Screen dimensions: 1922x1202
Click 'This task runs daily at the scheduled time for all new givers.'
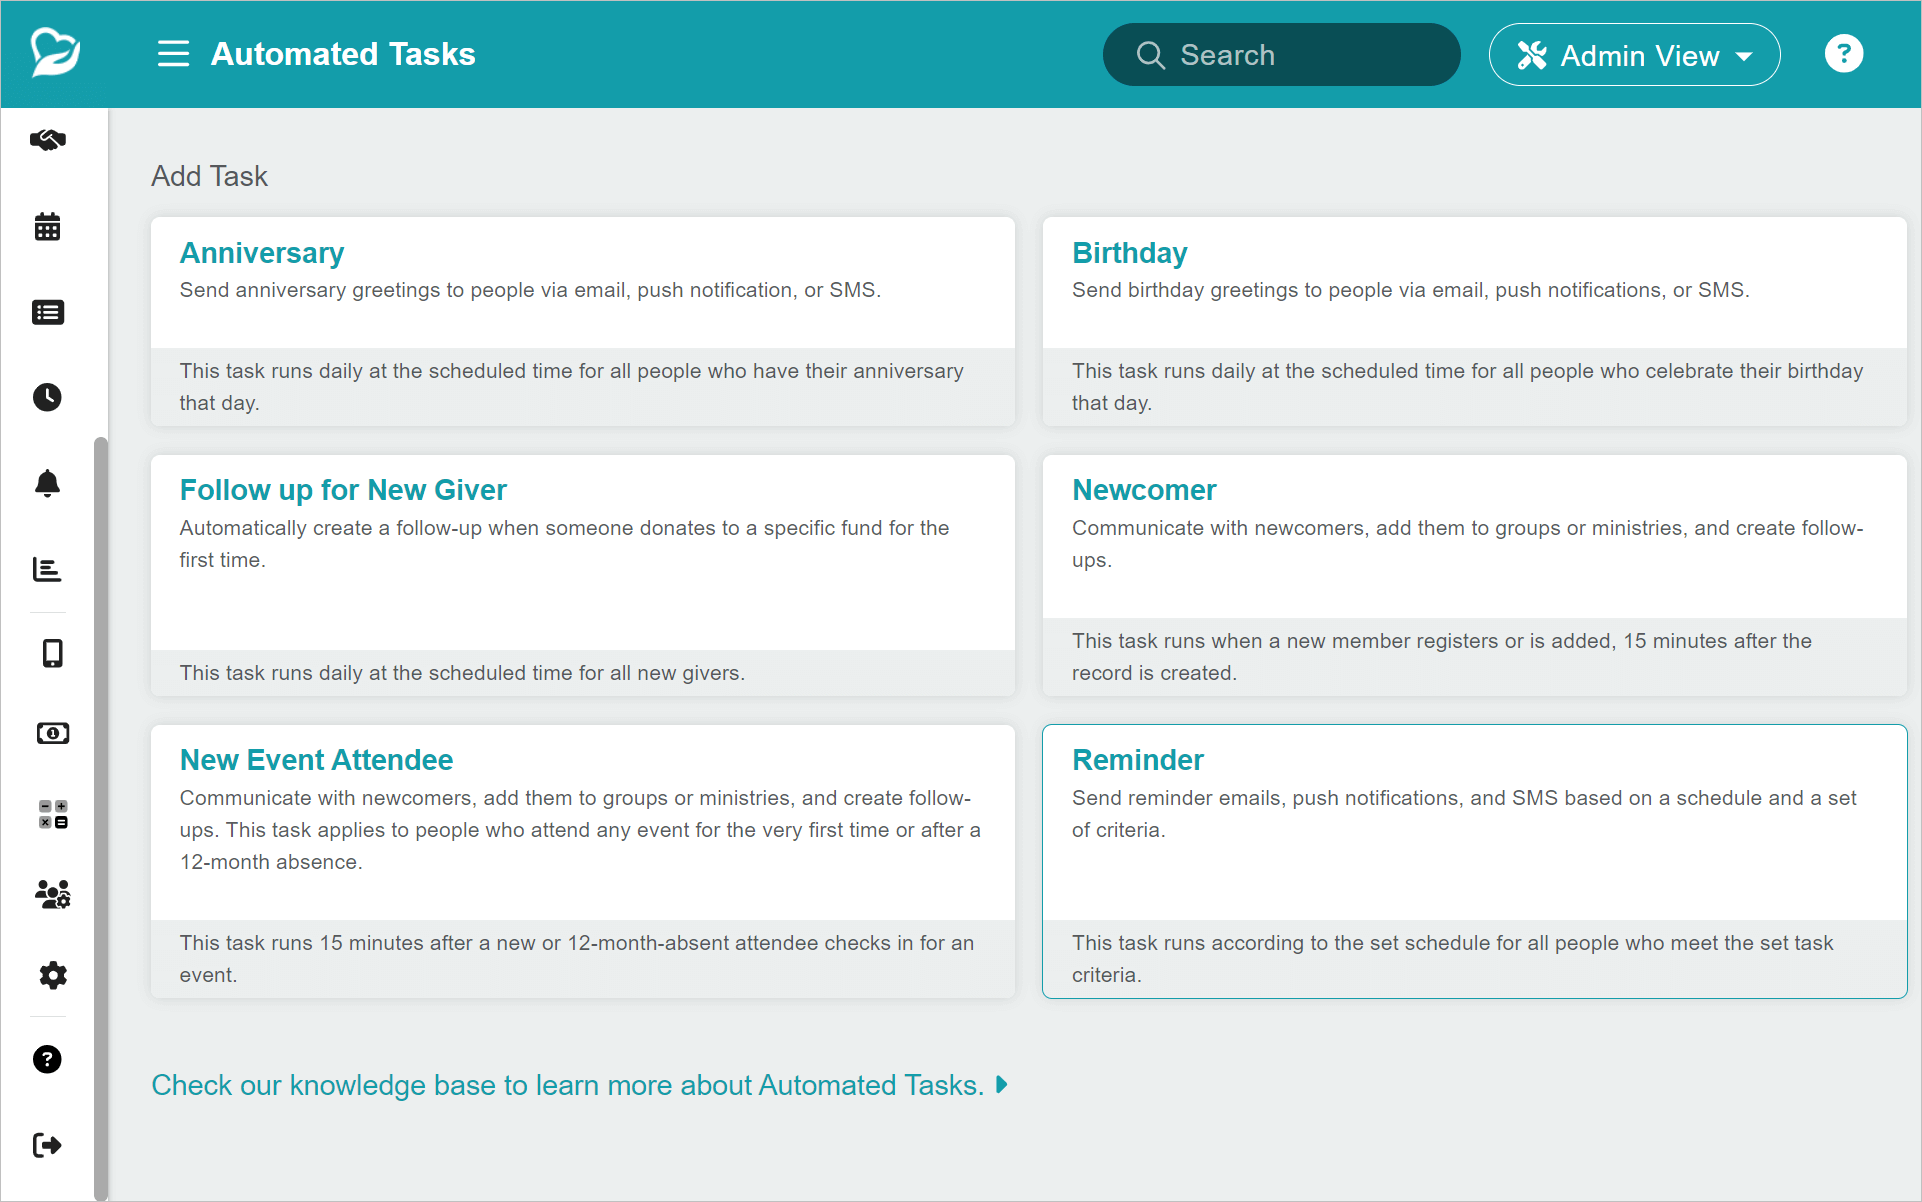[462, 673]
